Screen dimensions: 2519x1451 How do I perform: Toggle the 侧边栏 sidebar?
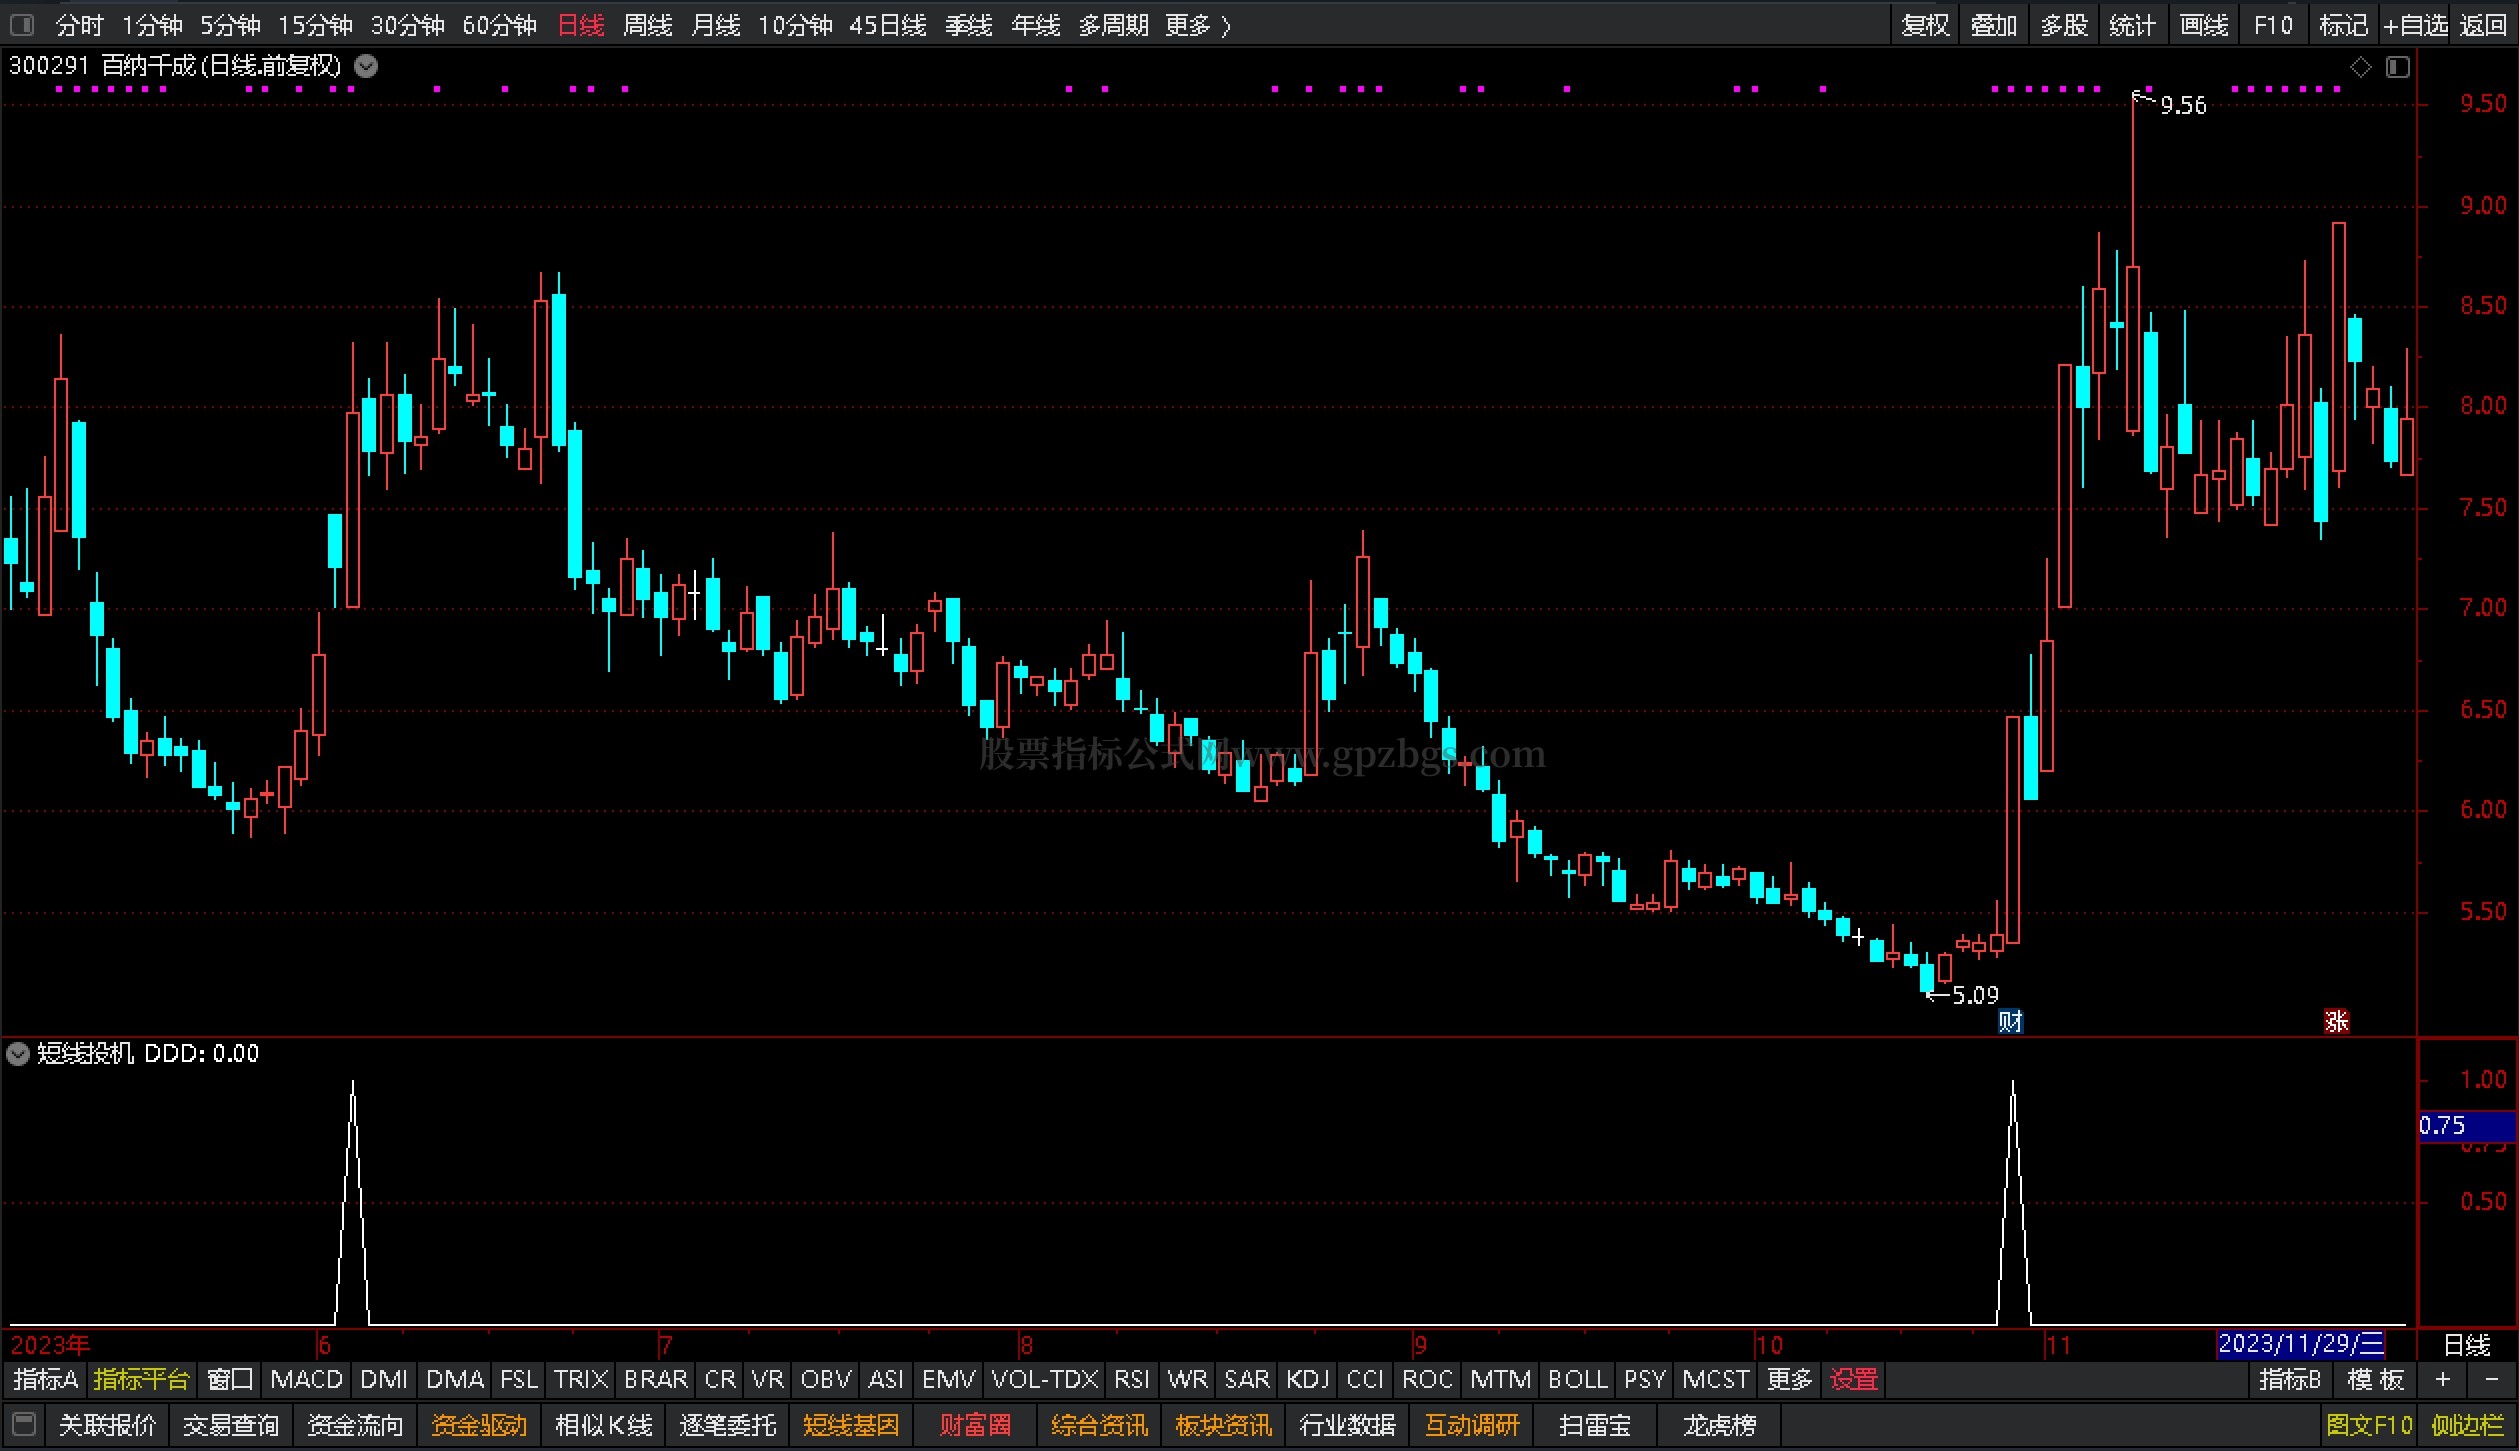pos(2467,1425)
